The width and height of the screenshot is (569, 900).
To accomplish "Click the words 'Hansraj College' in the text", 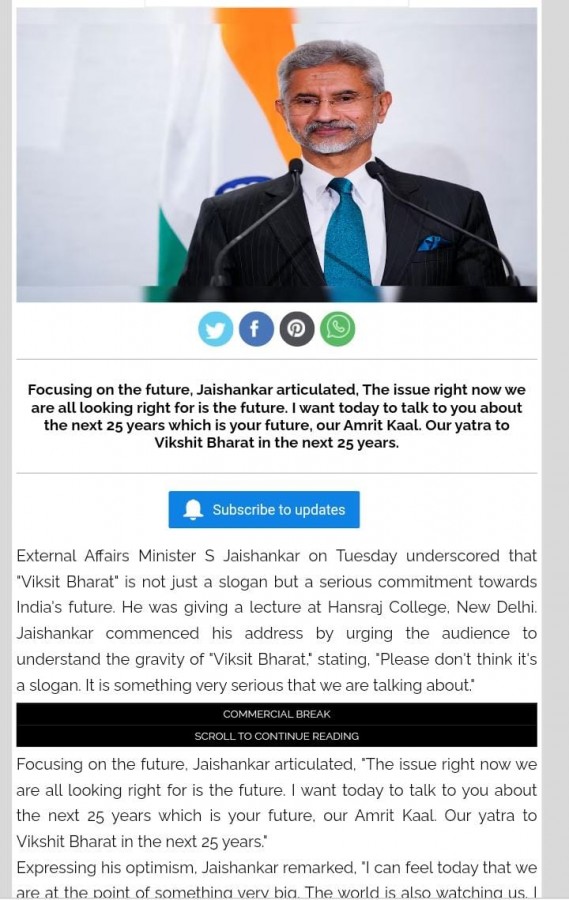I will 384,607.
